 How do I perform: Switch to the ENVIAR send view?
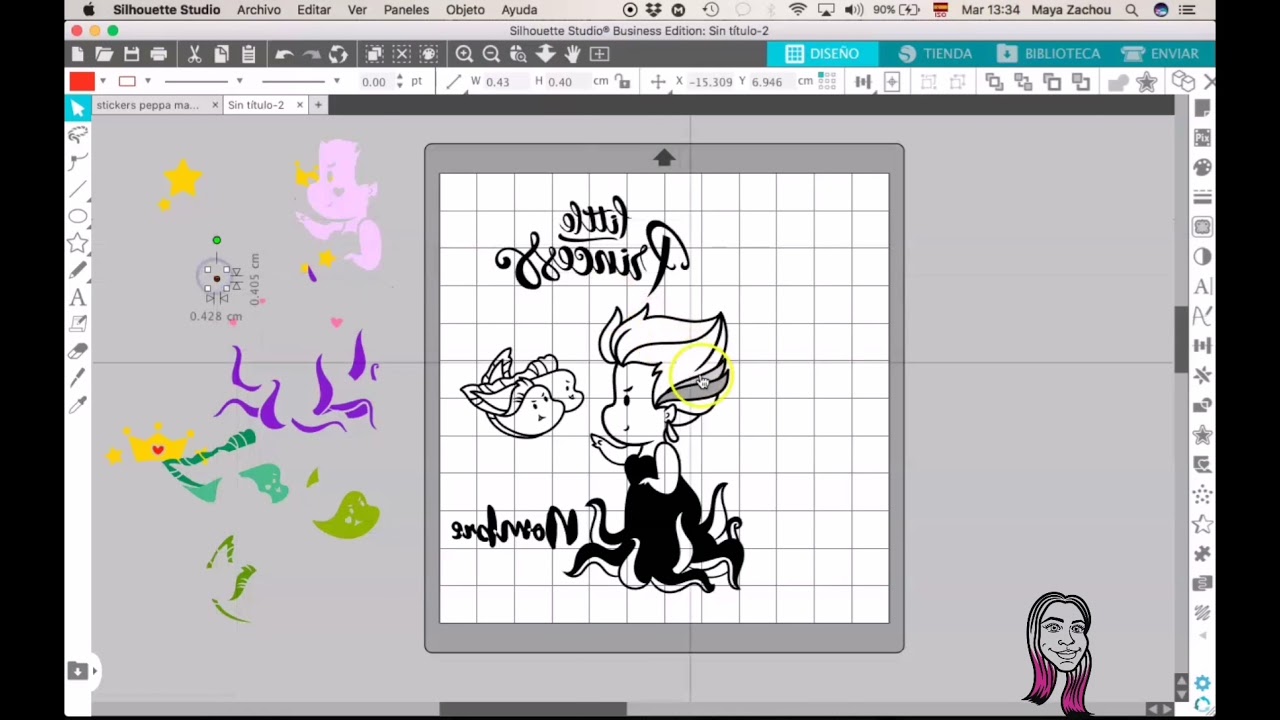(1161, 54)
